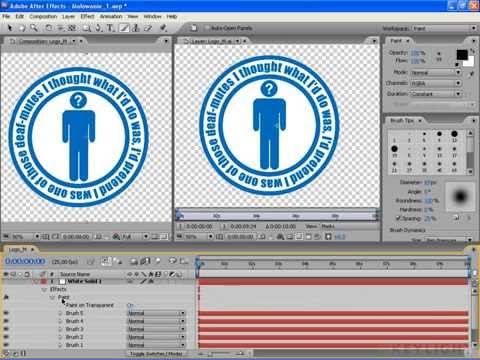Open the Effect menu
Screen dimensions: 480x360
click(x=87, y=16)
